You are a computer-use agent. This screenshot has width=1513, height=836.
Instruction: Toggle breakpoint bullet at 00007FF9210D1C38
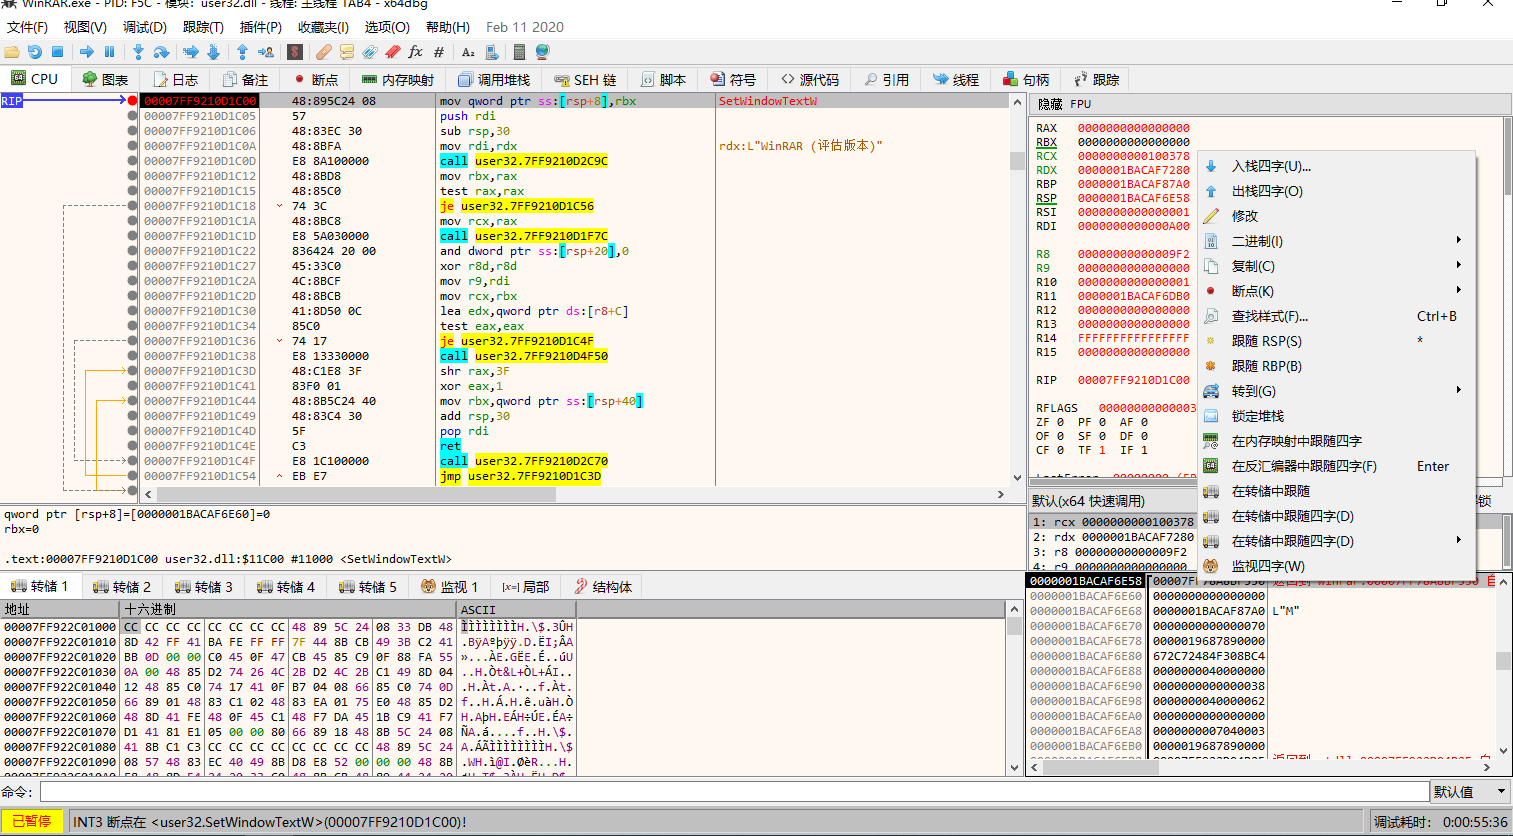[x=133, y=356]
